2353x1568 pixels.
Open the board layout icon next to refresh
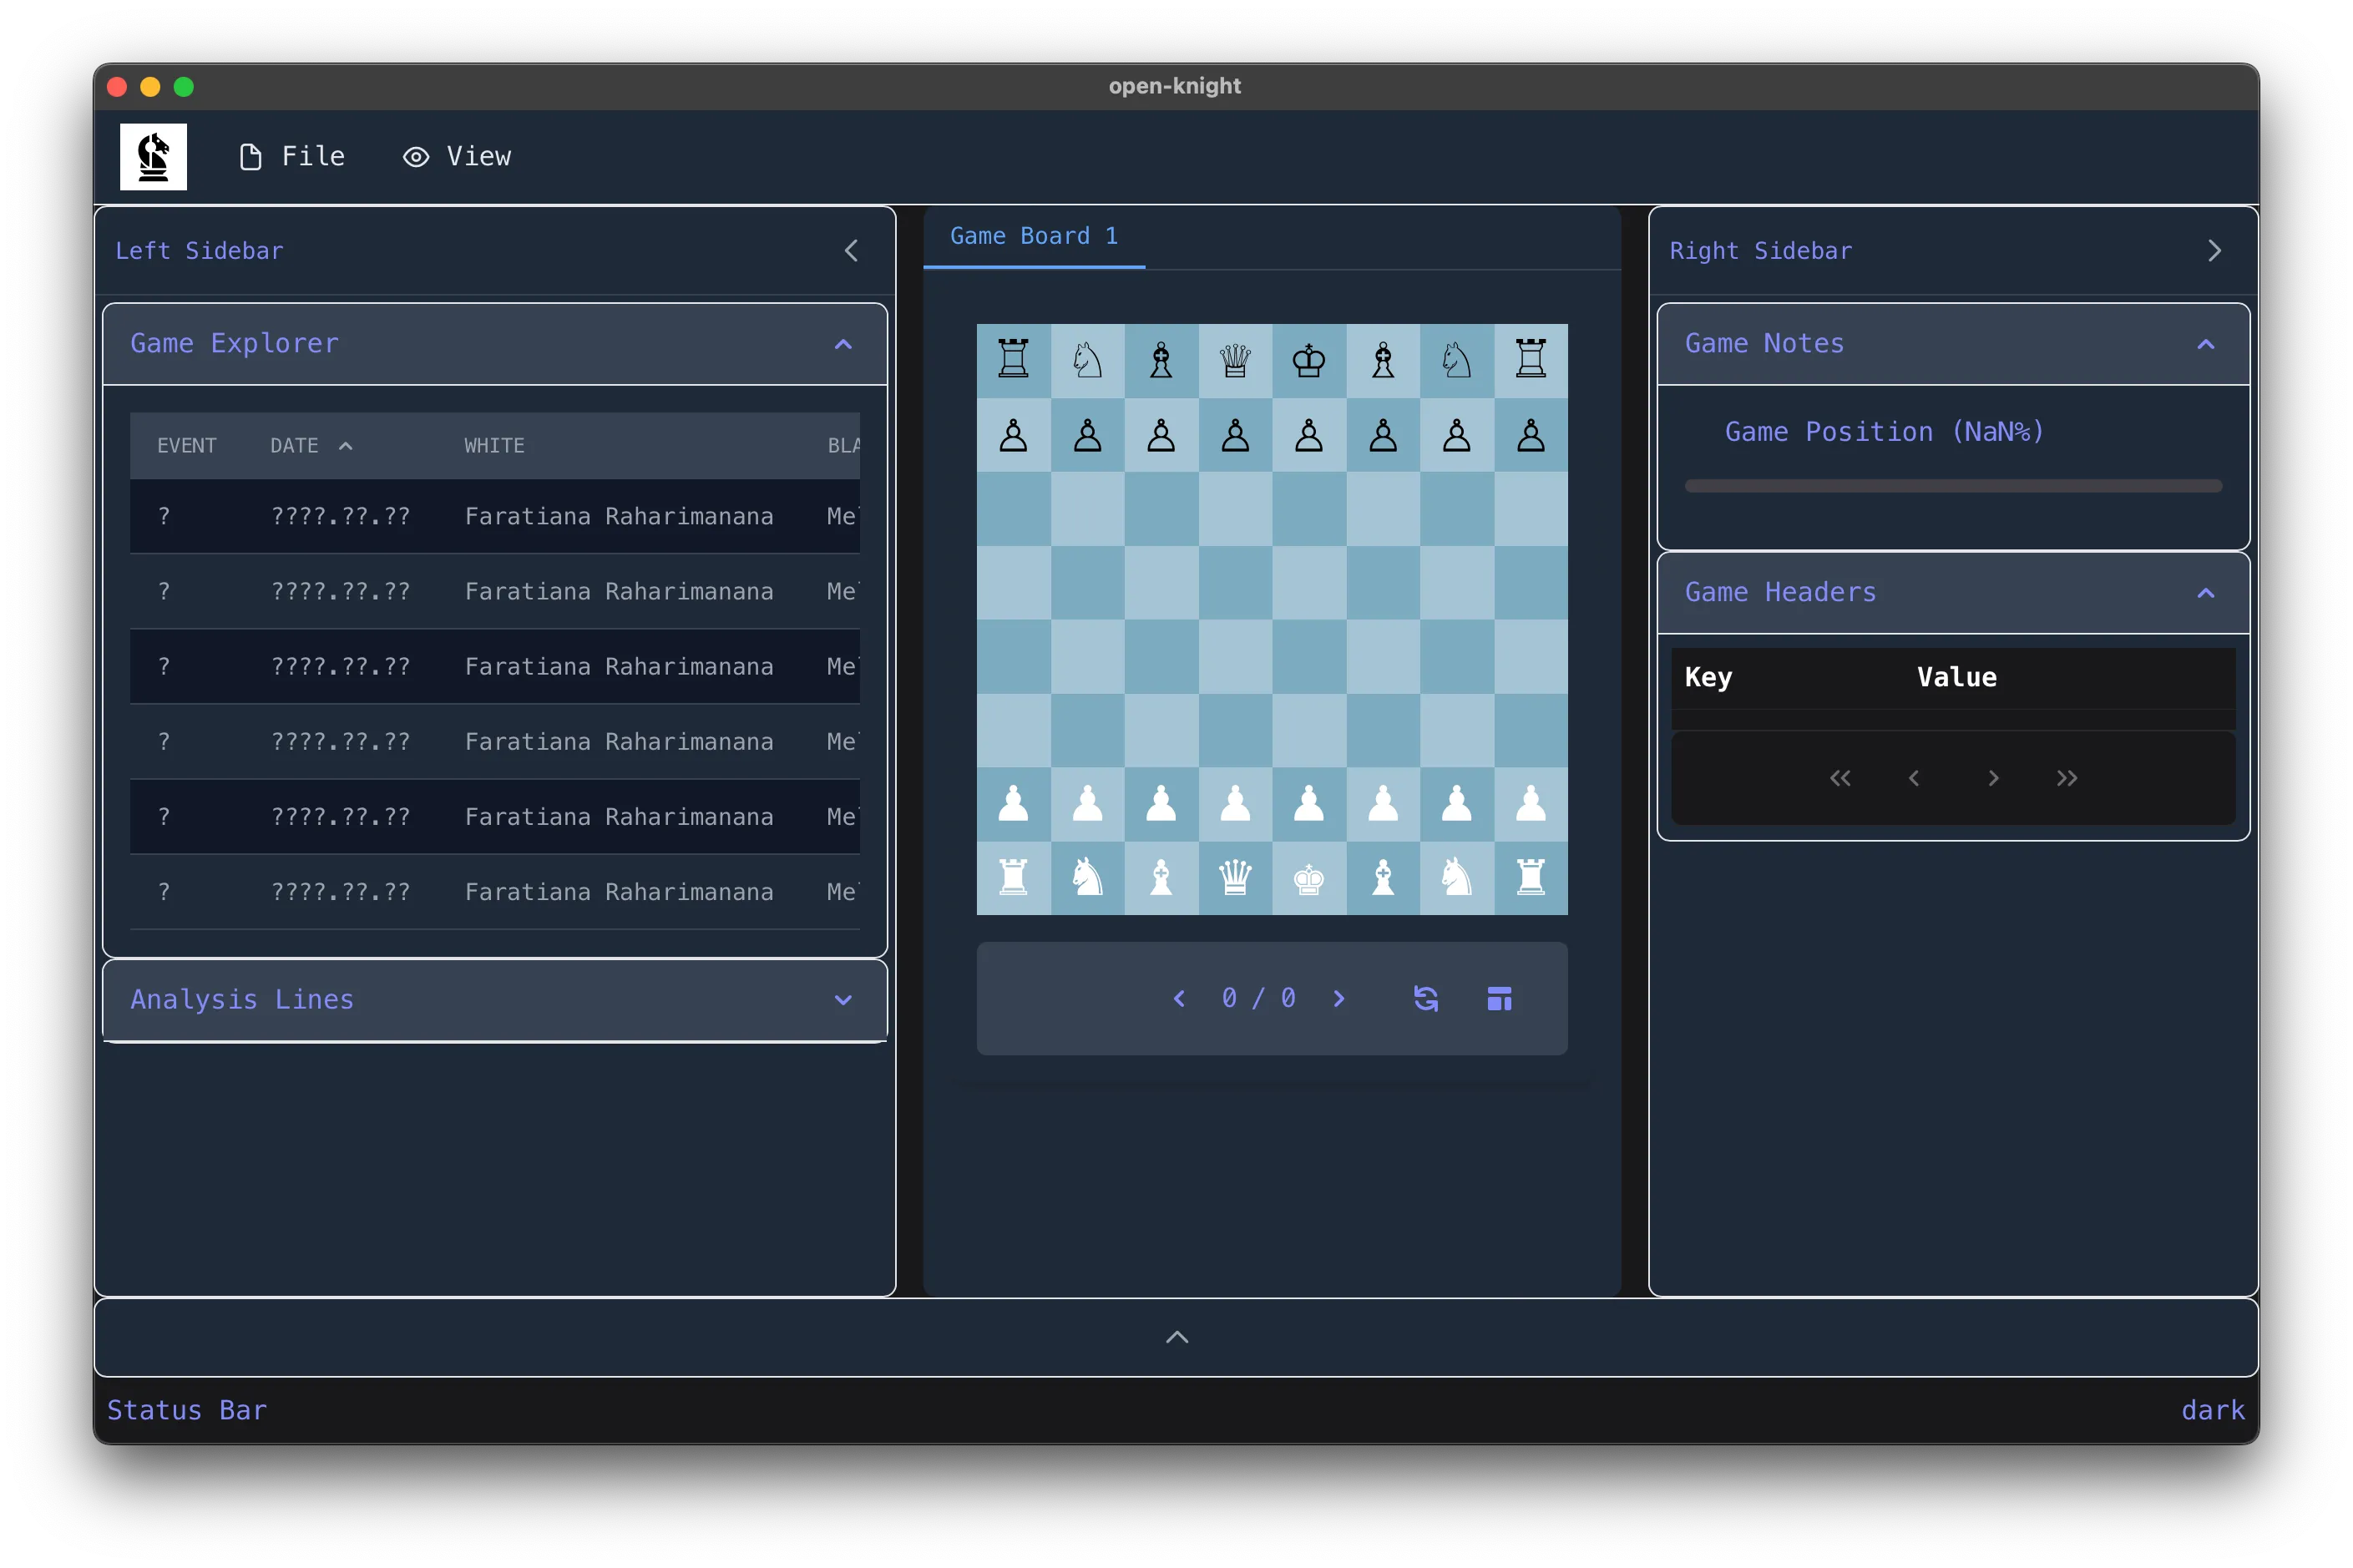tap(1500, 998)
